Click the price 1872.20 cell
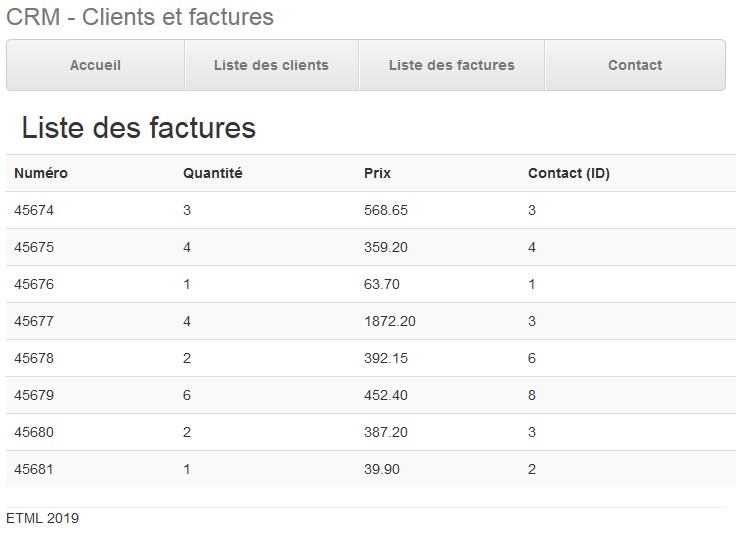The width and height of the screenshot is (736, 535). coord(389,321)
